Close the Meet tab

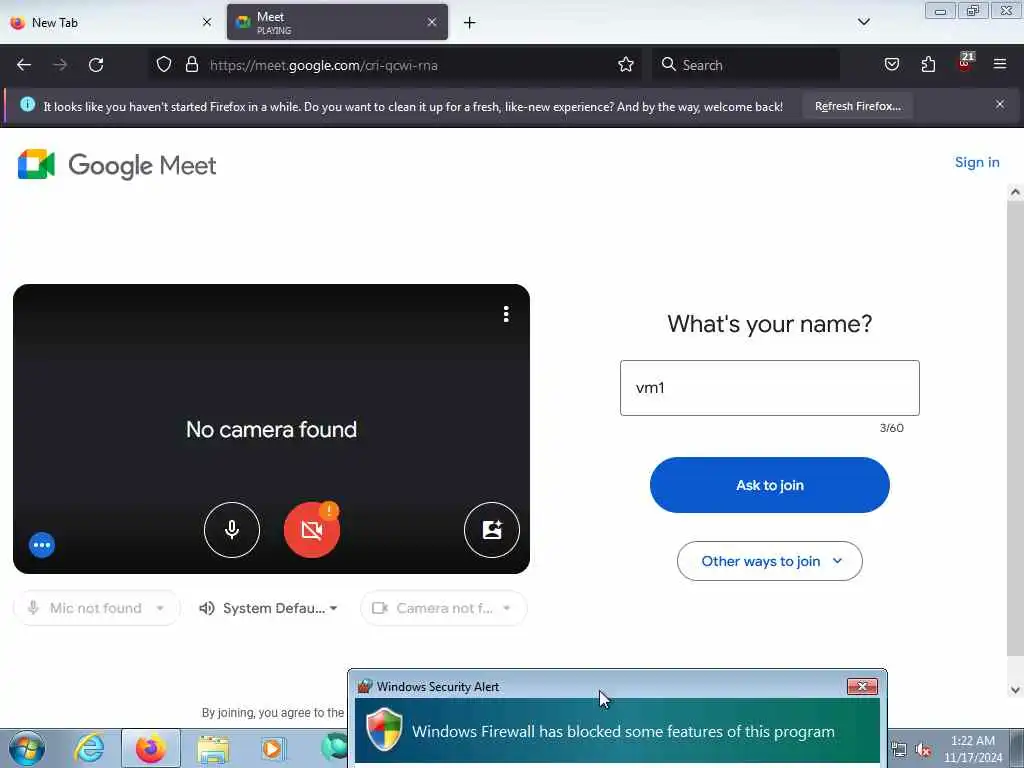tap(432, 22)
